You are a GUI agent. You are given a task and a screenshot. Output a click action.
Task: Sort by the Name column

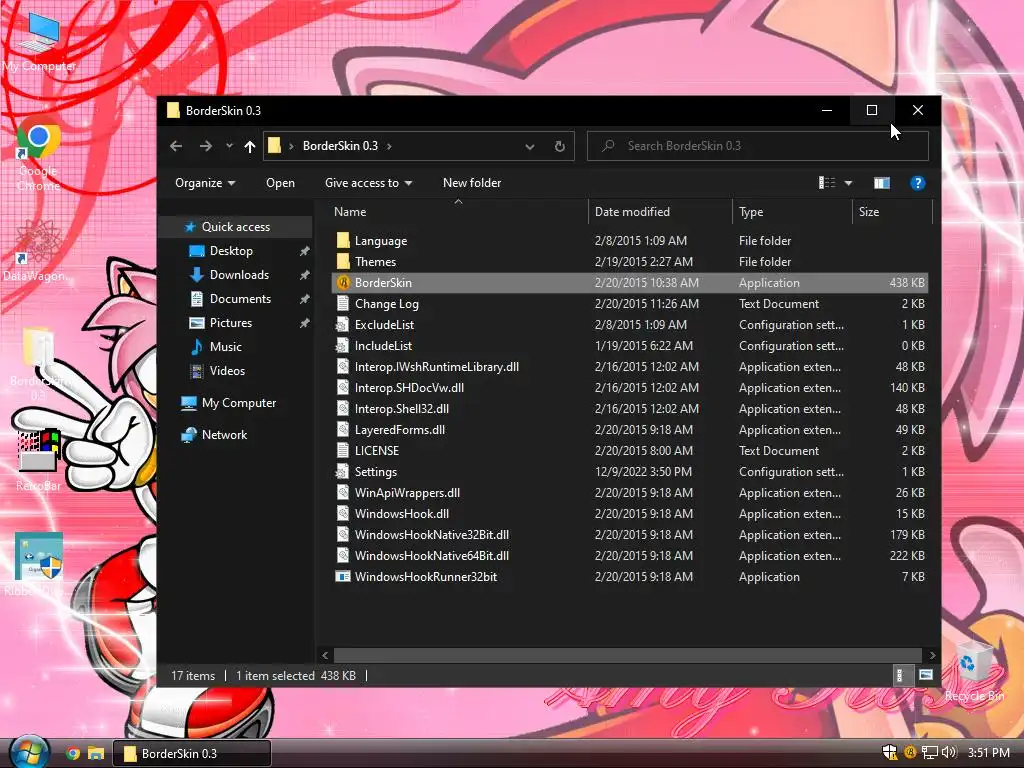pos(458,212)
